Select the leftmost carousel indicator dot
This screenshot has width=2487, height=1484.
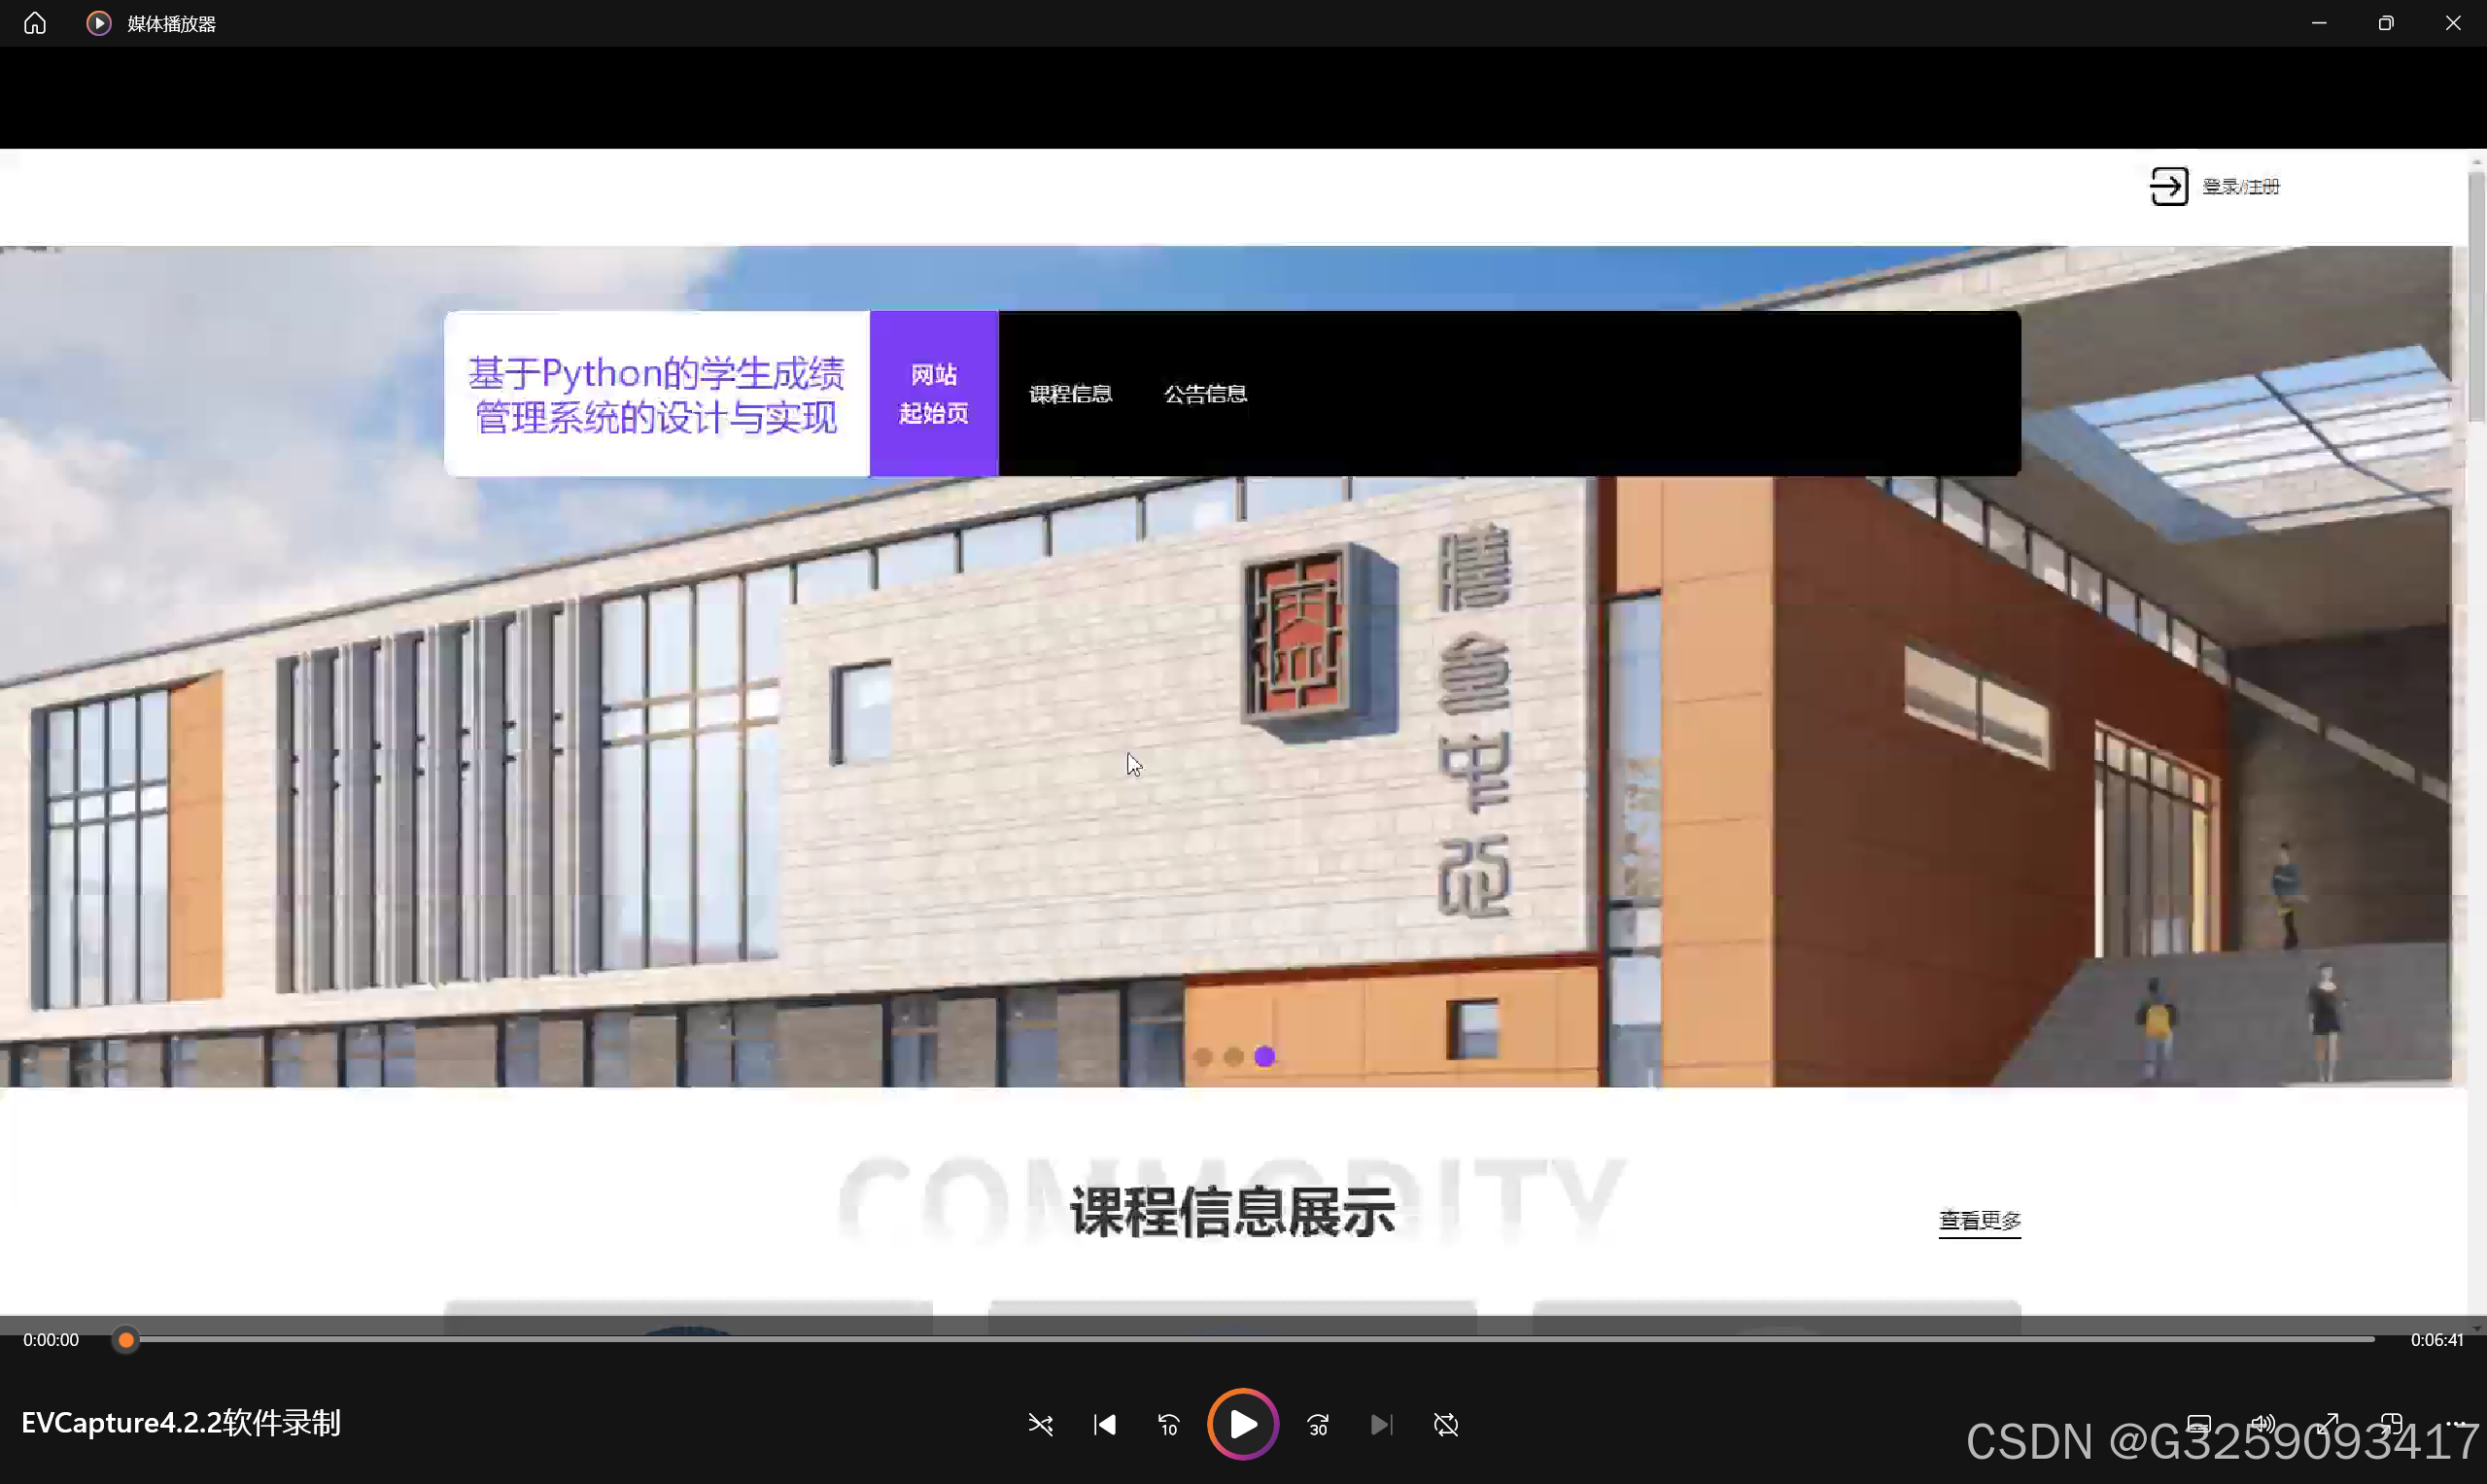coord(1203,1056)
